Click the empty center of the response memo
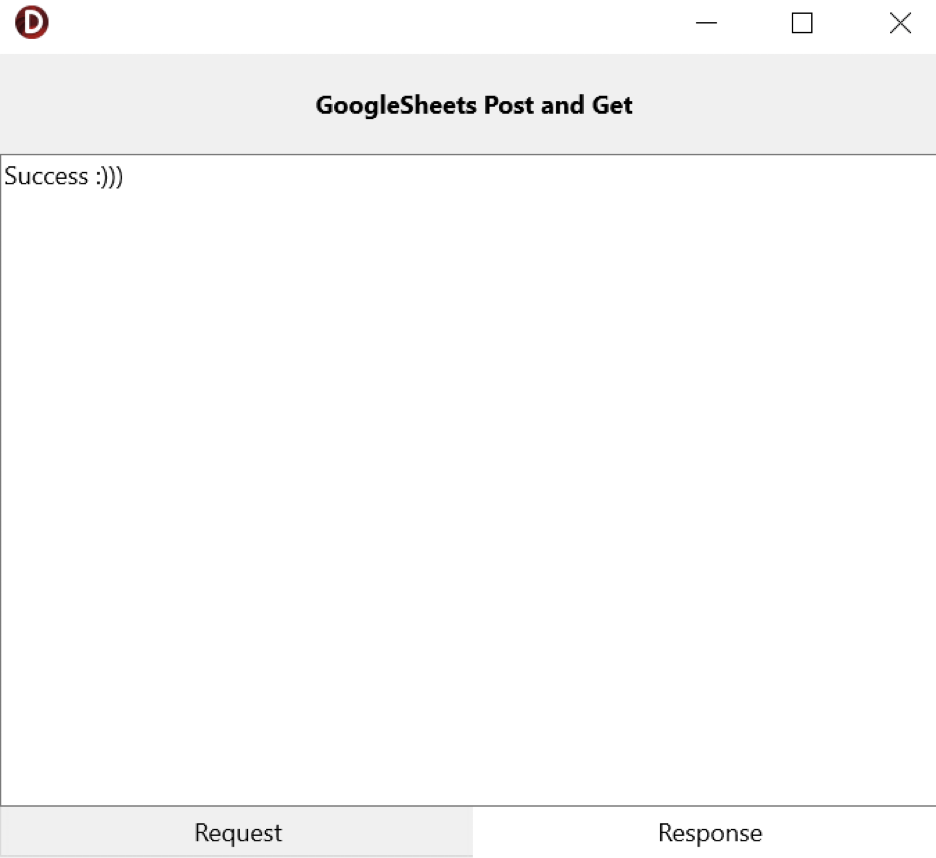Screen dimensions: 936x858 click(x=468, y=480)
